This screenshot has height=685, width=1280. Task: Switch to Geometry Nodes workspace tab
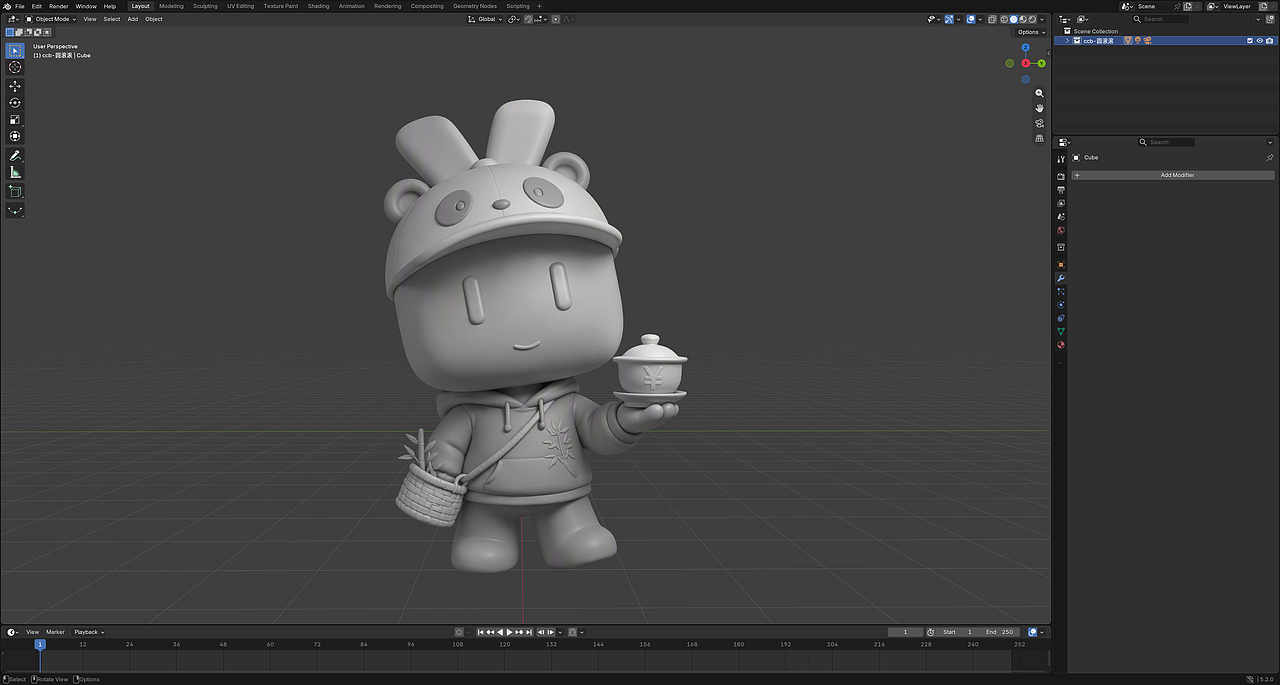click(475, 6)
